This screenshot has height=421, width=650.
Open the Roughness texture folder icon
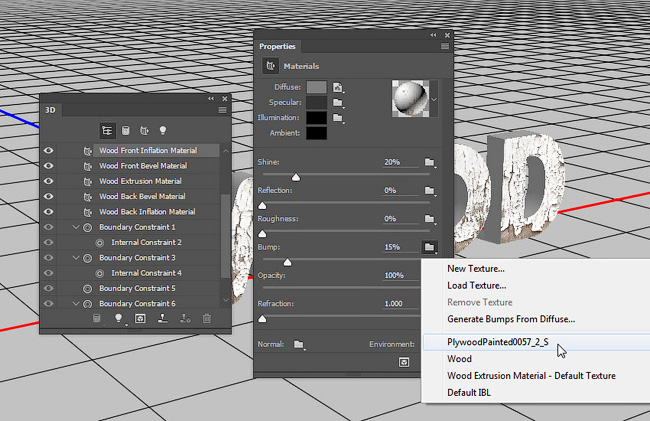(430, 219)
